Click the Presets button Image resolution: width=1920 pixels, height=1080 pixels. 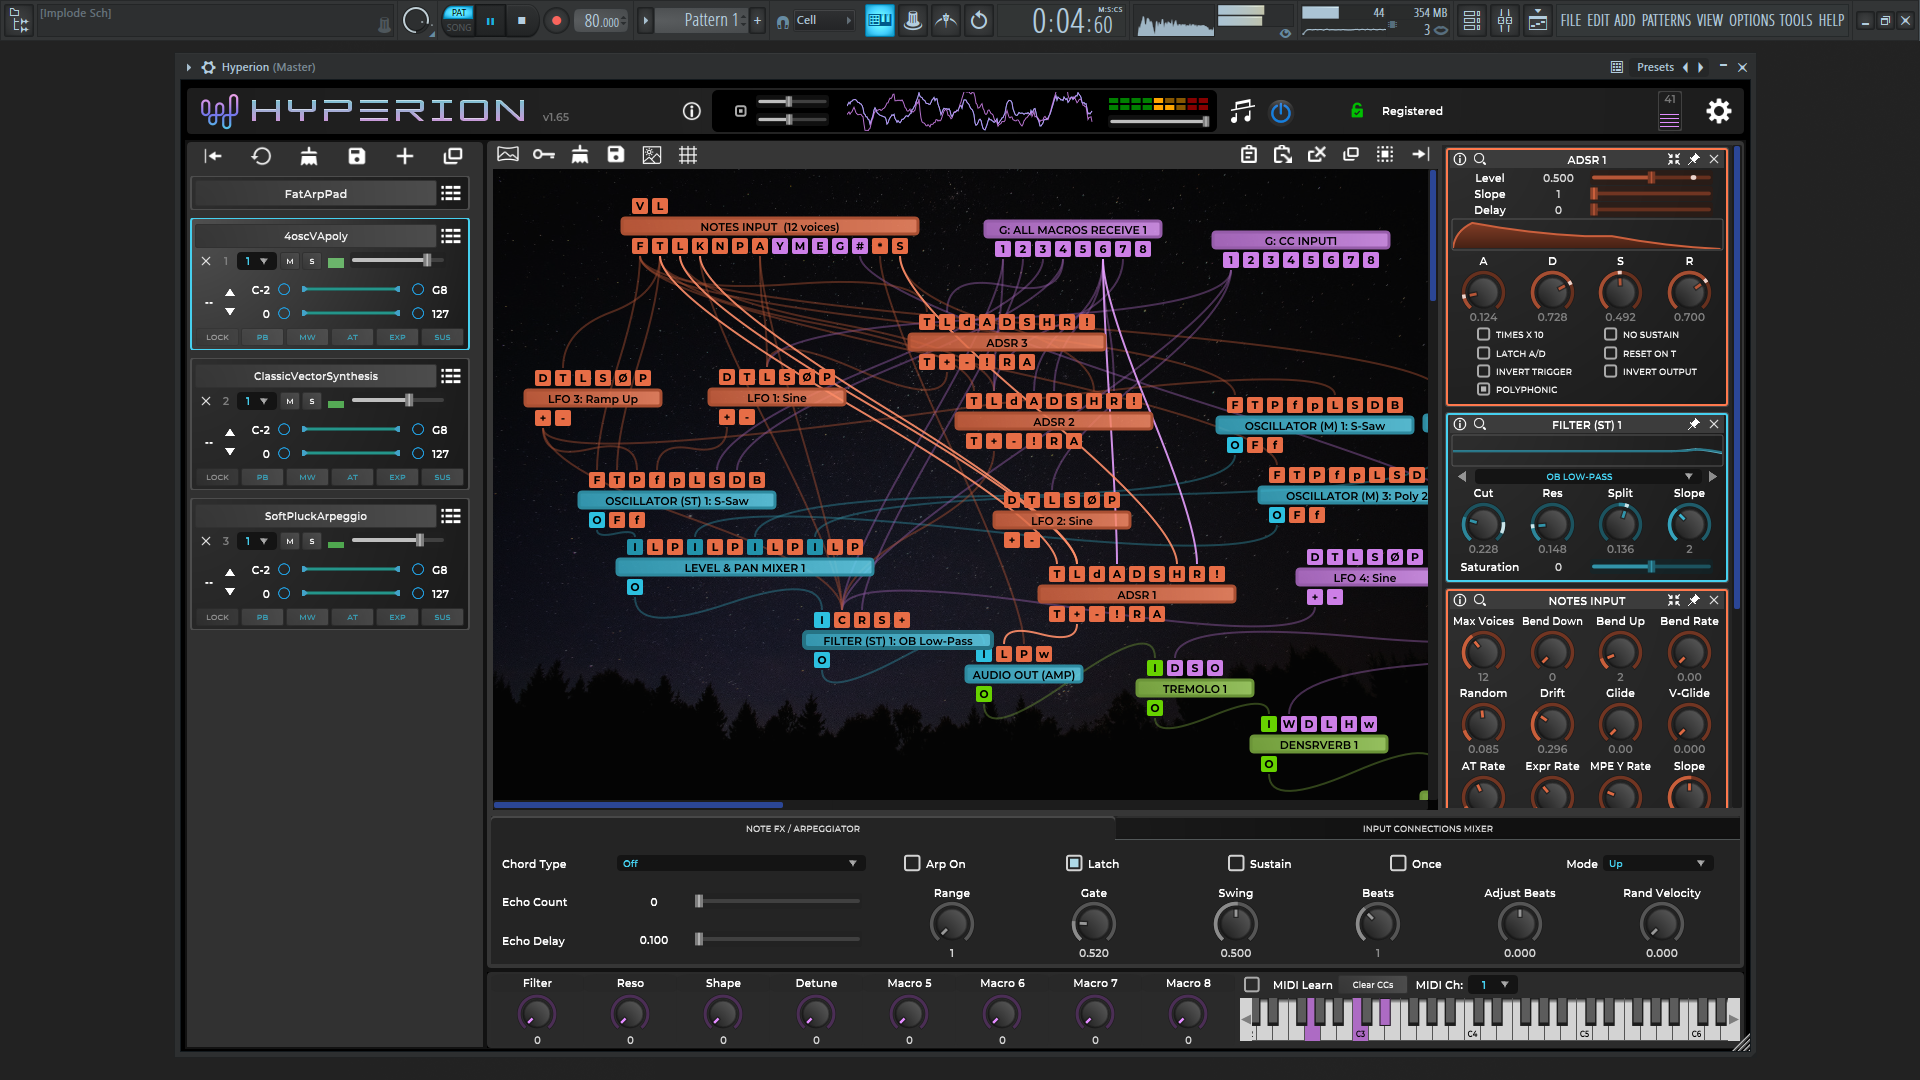point(1655,67)
